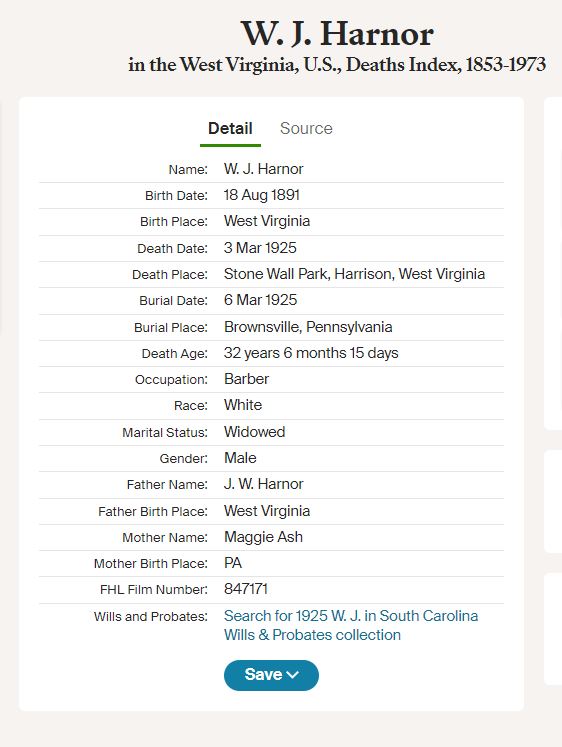Click the W. J. Harnor page heading

(337, 34)
